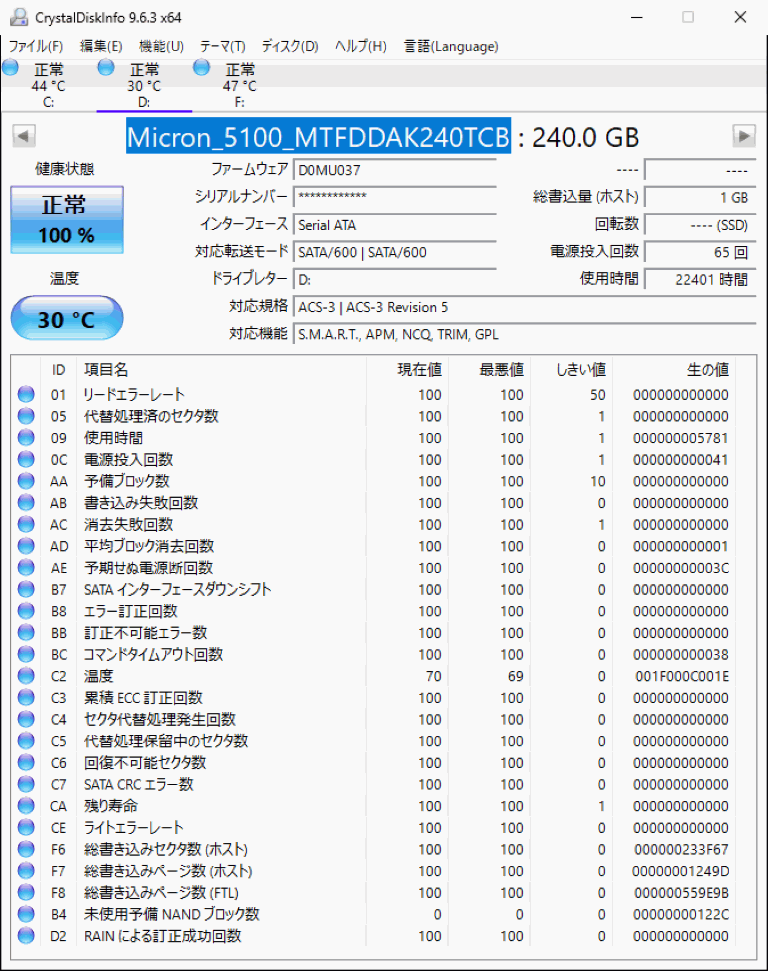Select the 未使用予備 NAND ブロック数 row
Screen dimensions: 768x971
[x=373, y=914]
